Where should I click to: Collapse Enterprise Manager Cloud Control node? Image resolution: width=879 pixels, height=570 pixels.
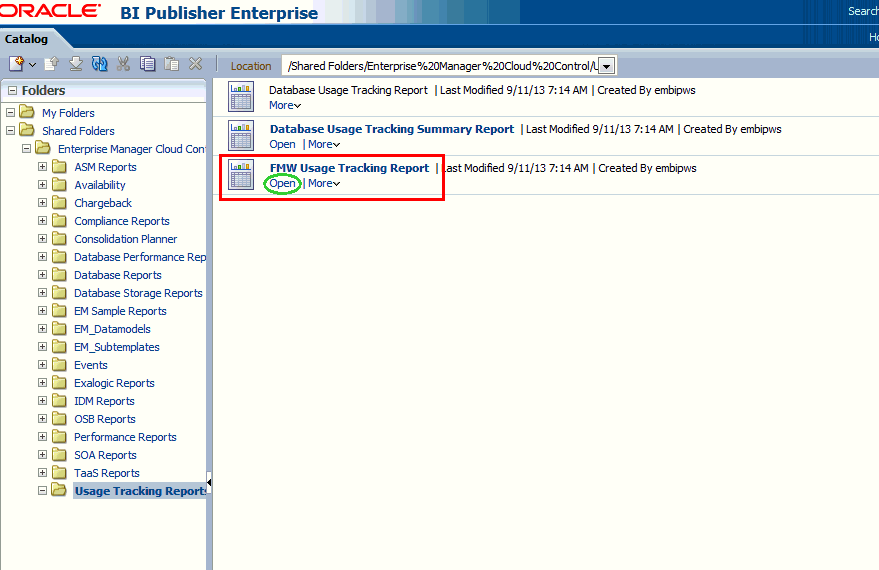[26, 149]
